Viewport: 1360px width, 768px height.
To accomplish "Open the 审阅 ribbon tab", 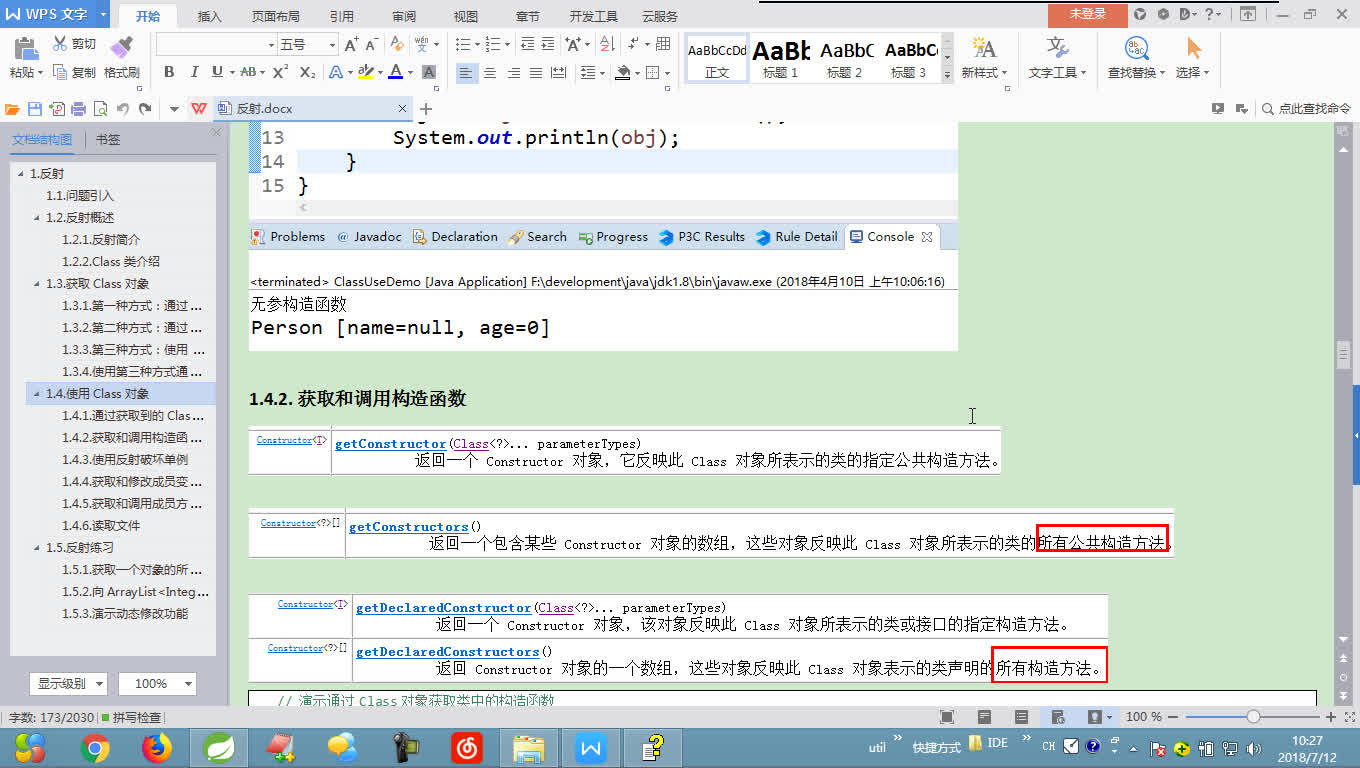I will click(404, 16).
